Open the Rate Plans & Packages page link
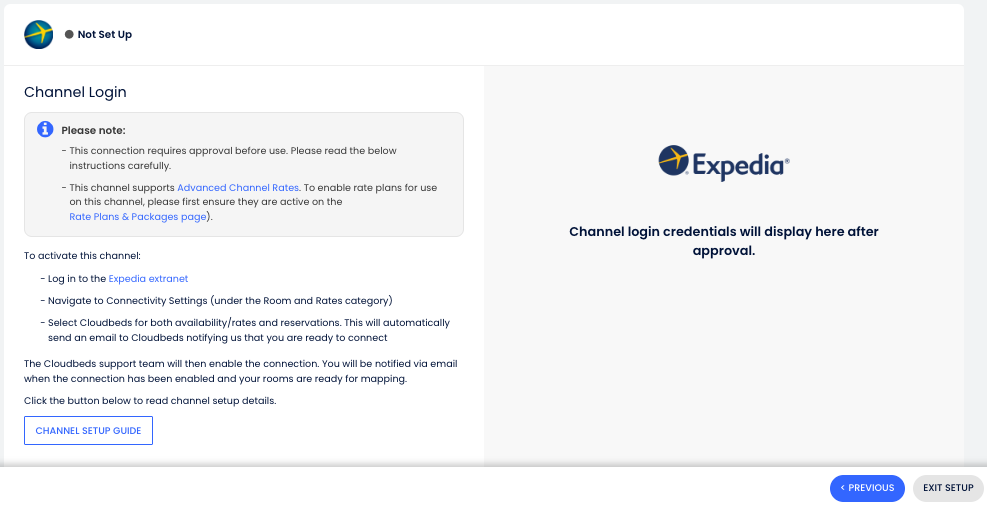This screenshot has width=987, height=507. coord(137,216)
